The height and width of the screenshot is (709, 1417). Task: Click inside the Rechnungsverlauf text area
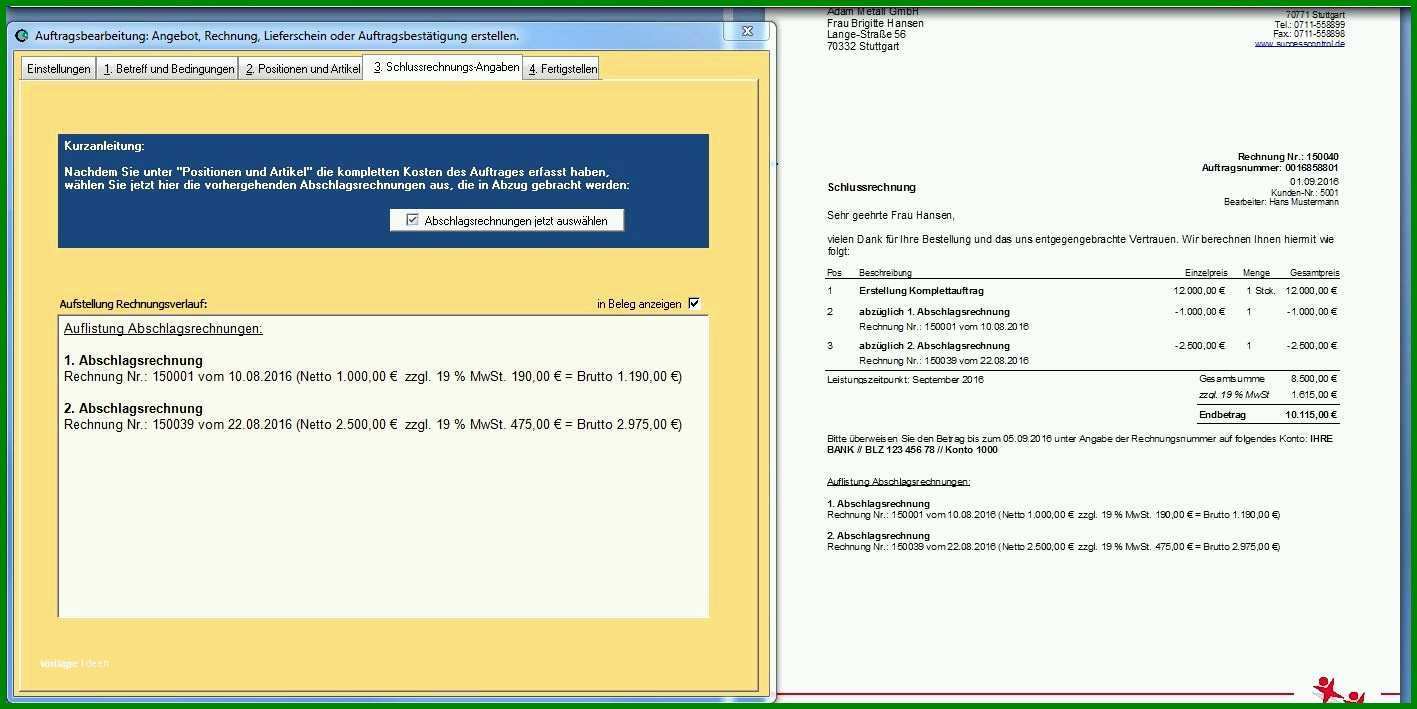pyautogui.click(x=384, y=466)
